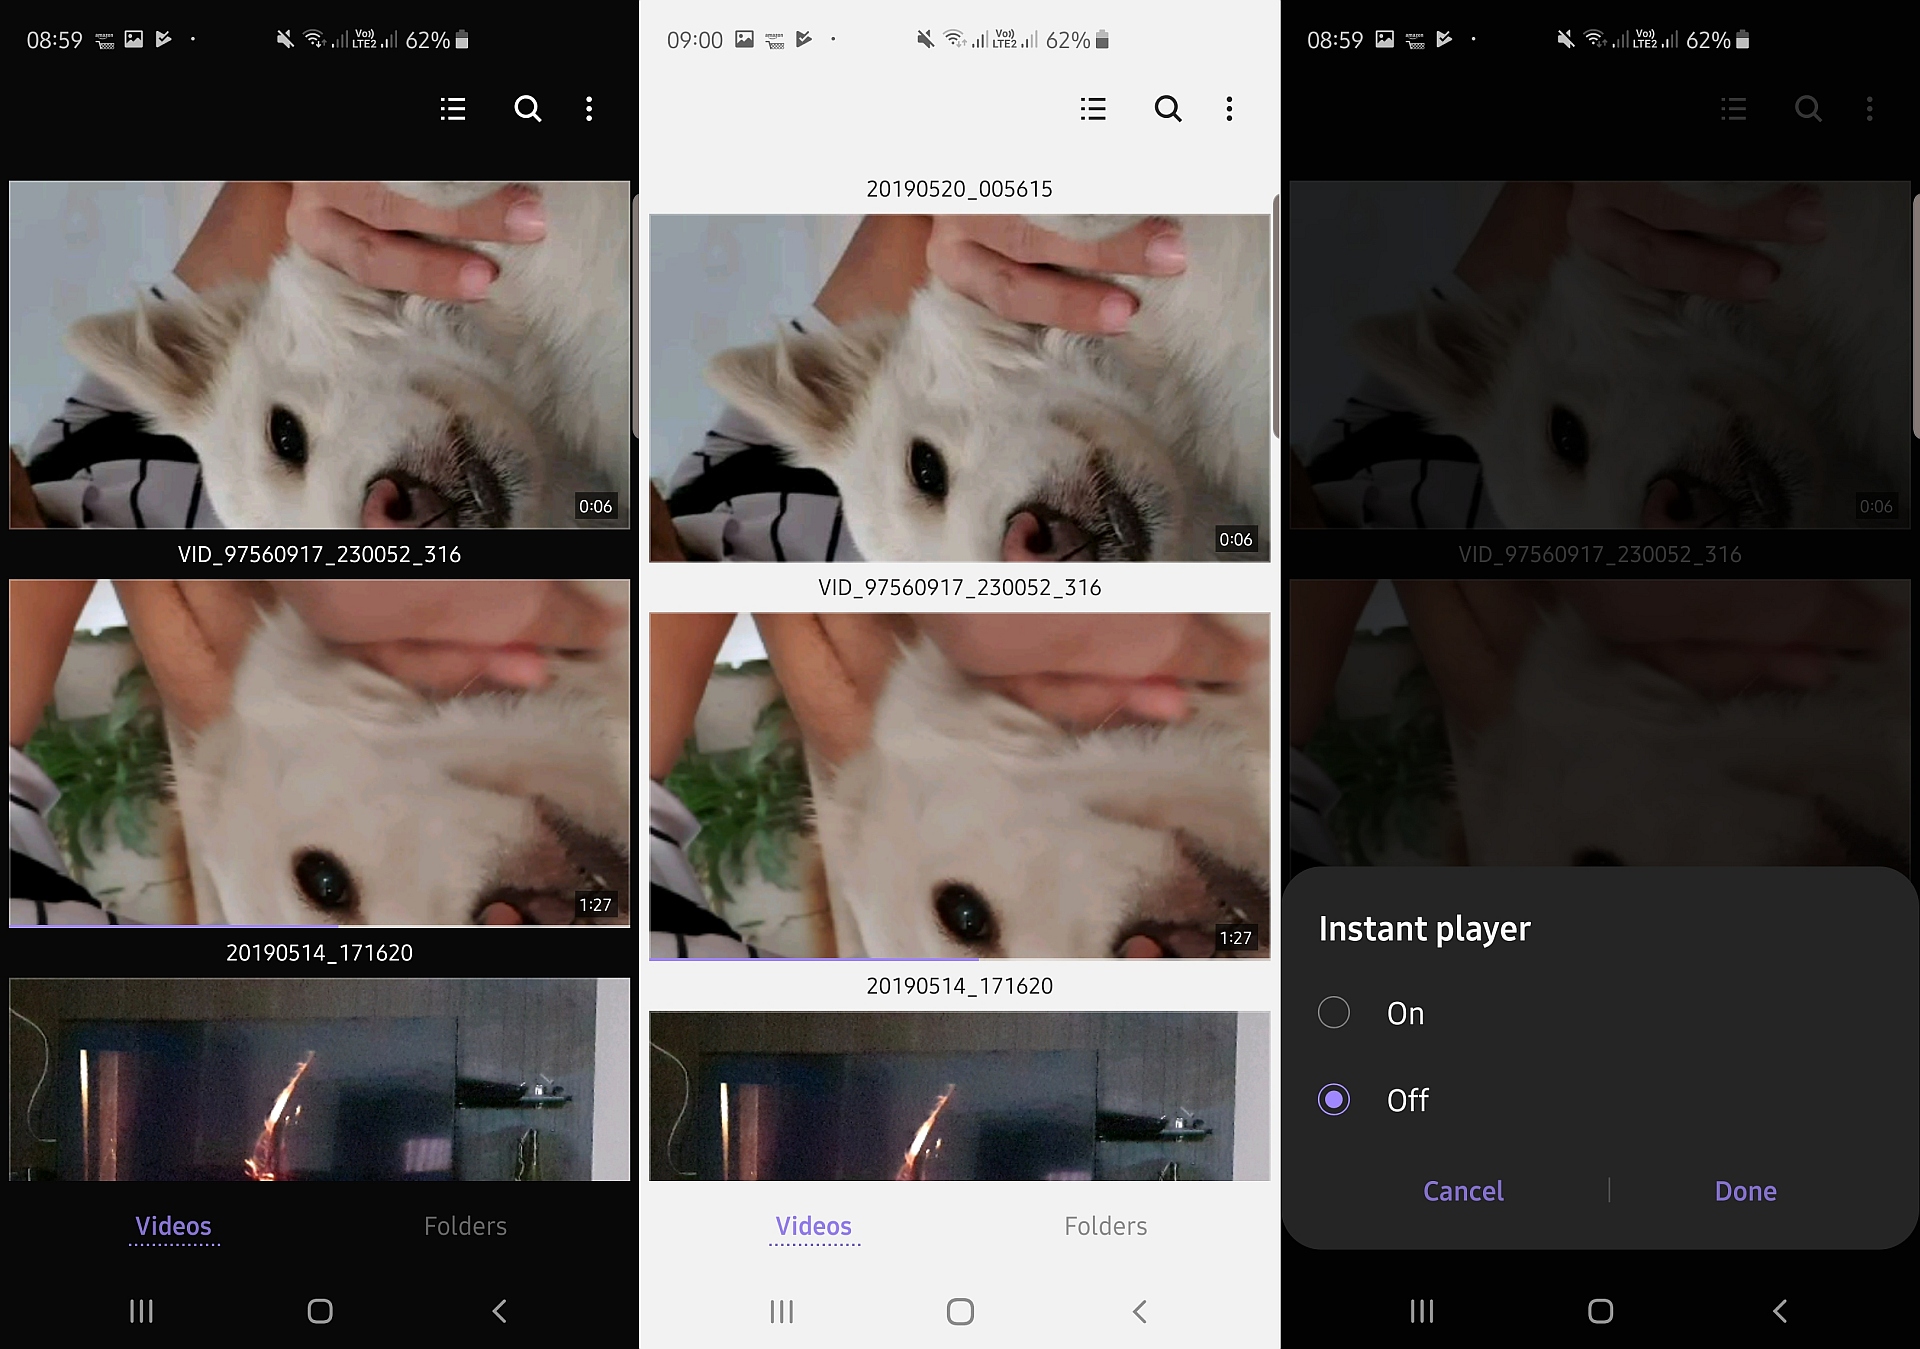Select the Off radio button for Instant player
The height and width of the screenshot is (1349, 1920).
1334,1100
